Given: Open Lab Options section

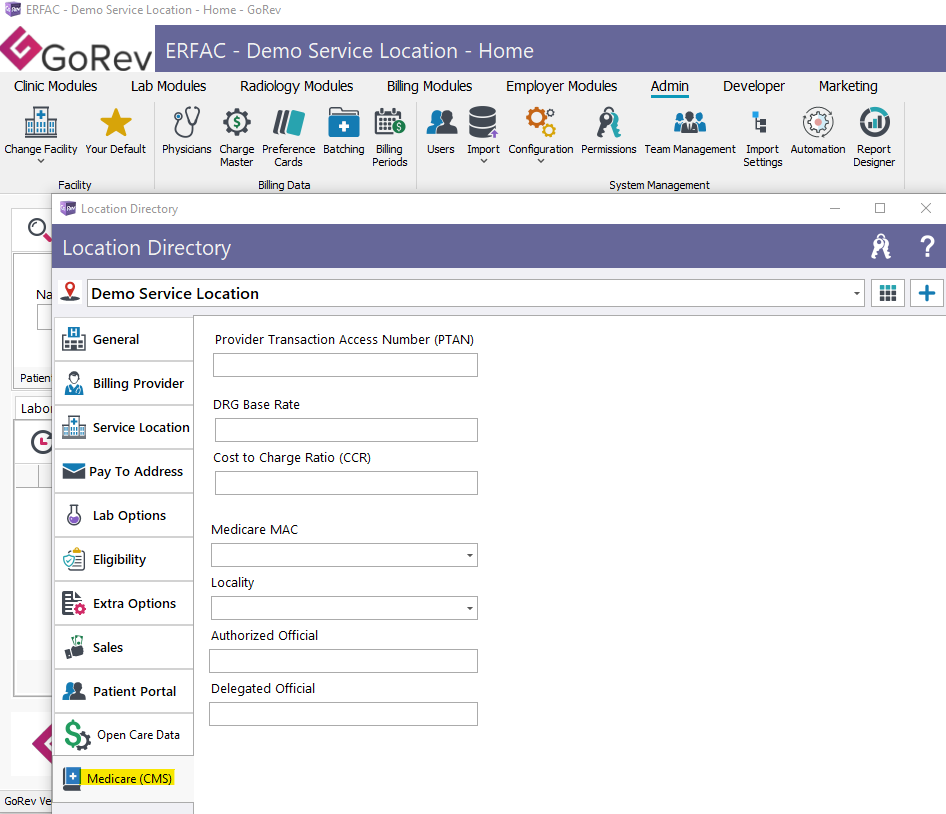Looking at the screenshot, I should pos(124,515).
